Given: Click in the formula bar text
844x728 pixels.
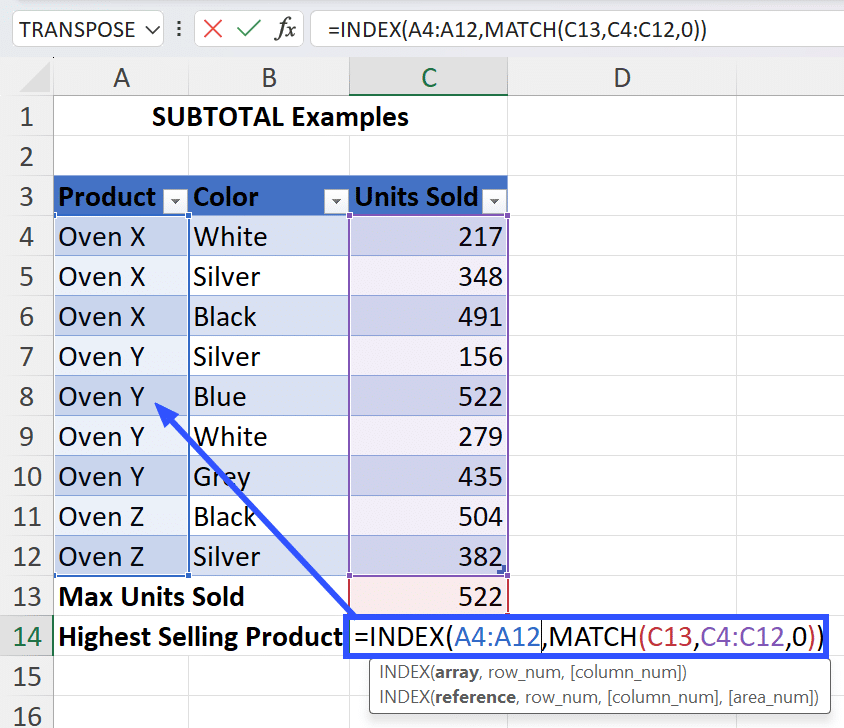Looking at the screenshot, I should point(517,30).
